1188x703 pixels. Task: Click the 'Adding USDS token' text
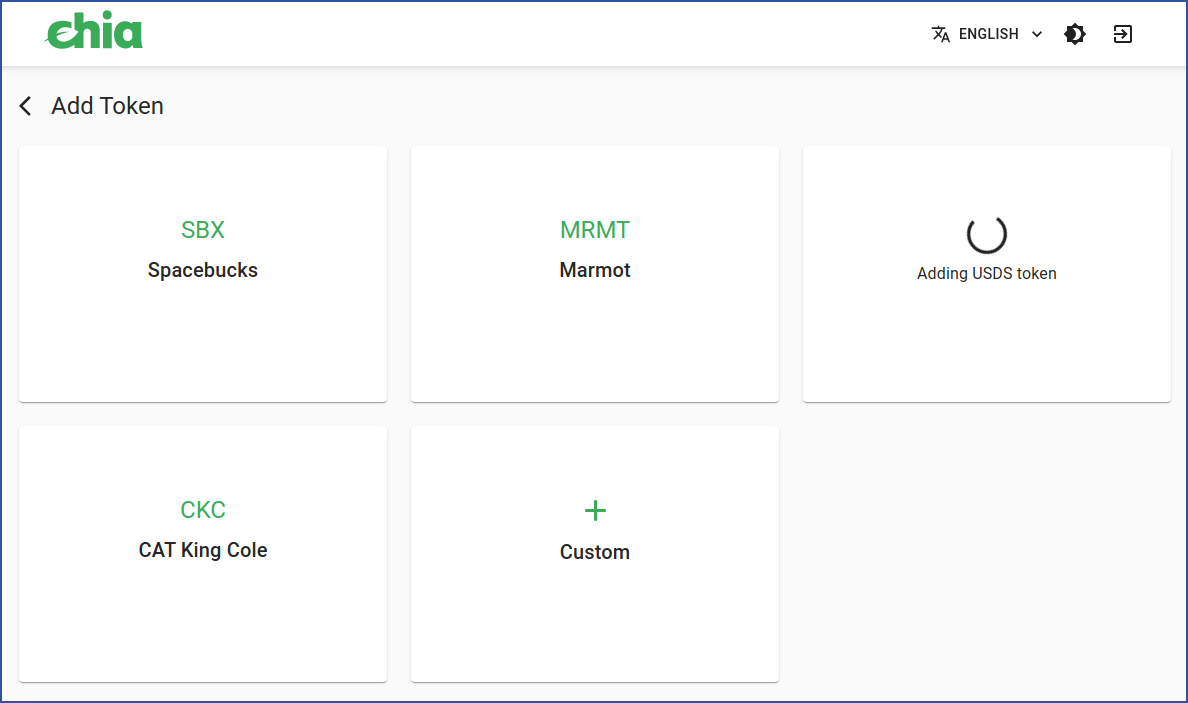click(986, 273)
